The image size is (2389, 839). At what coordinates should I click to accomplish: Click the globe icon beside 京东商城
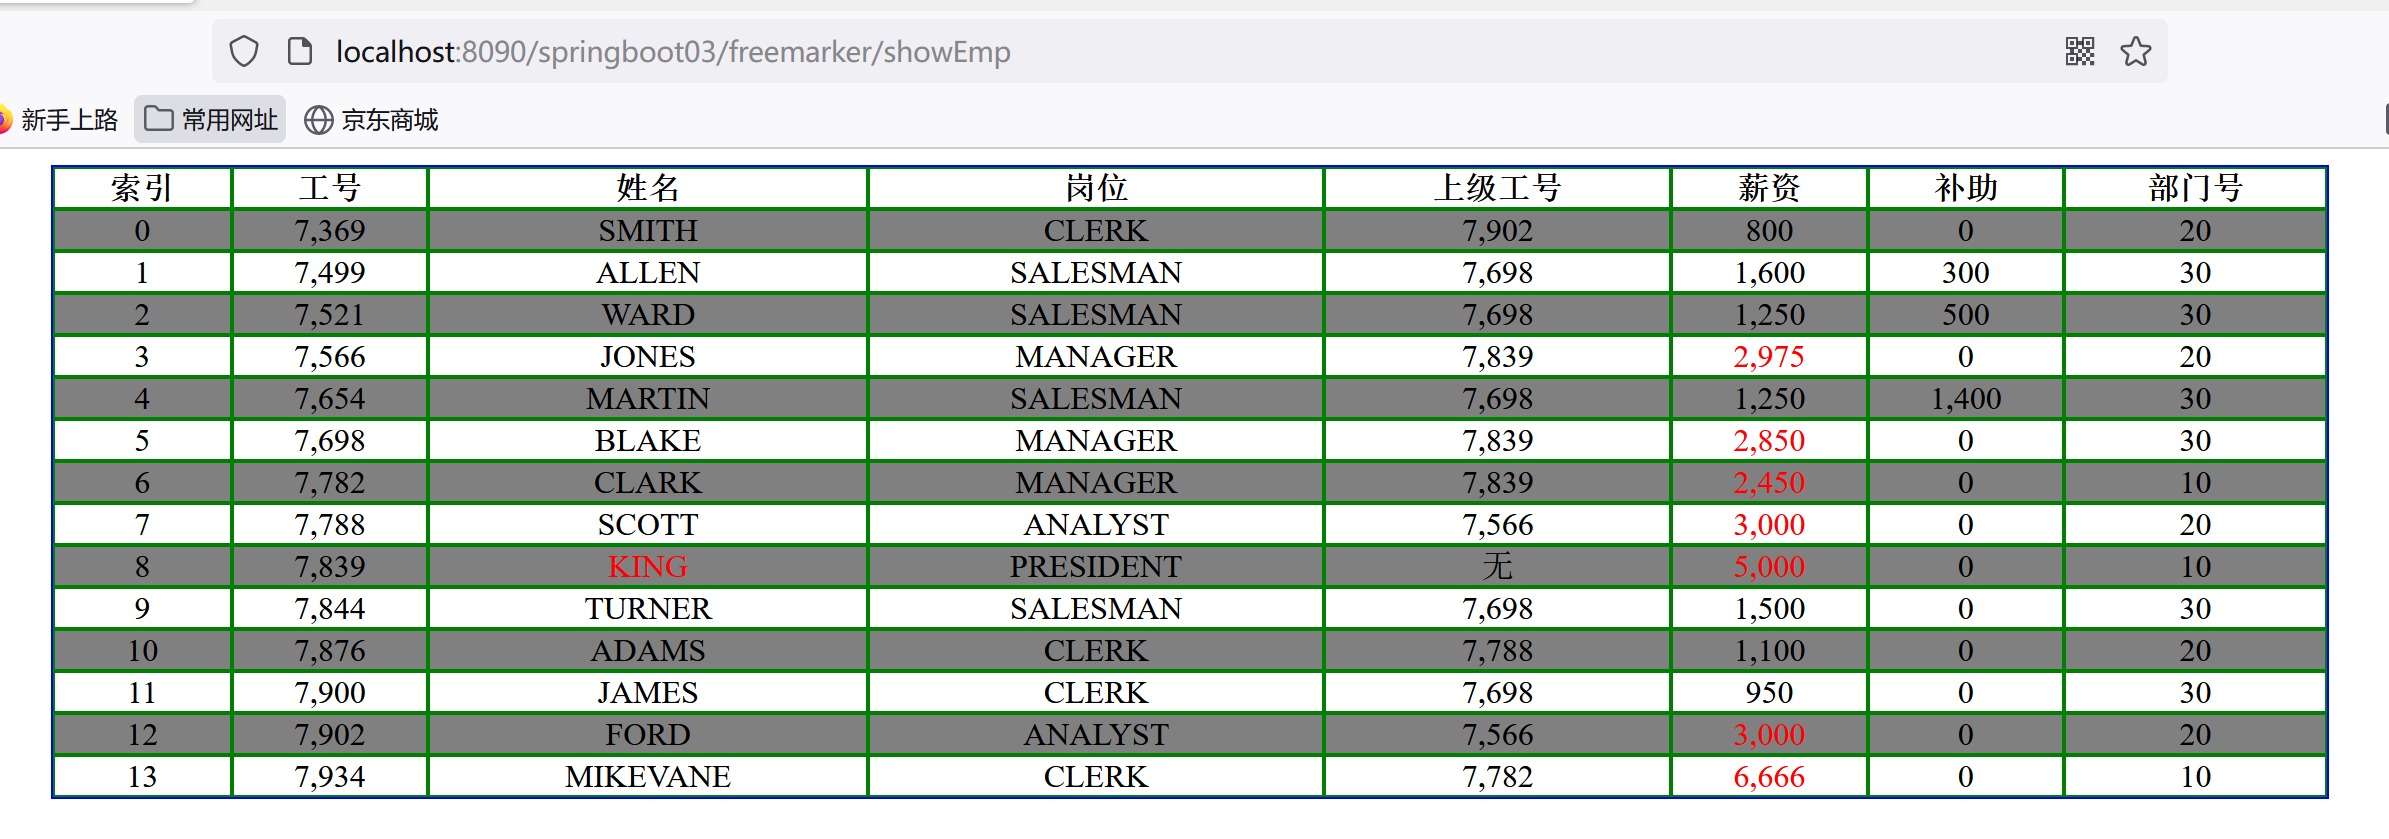318,120
